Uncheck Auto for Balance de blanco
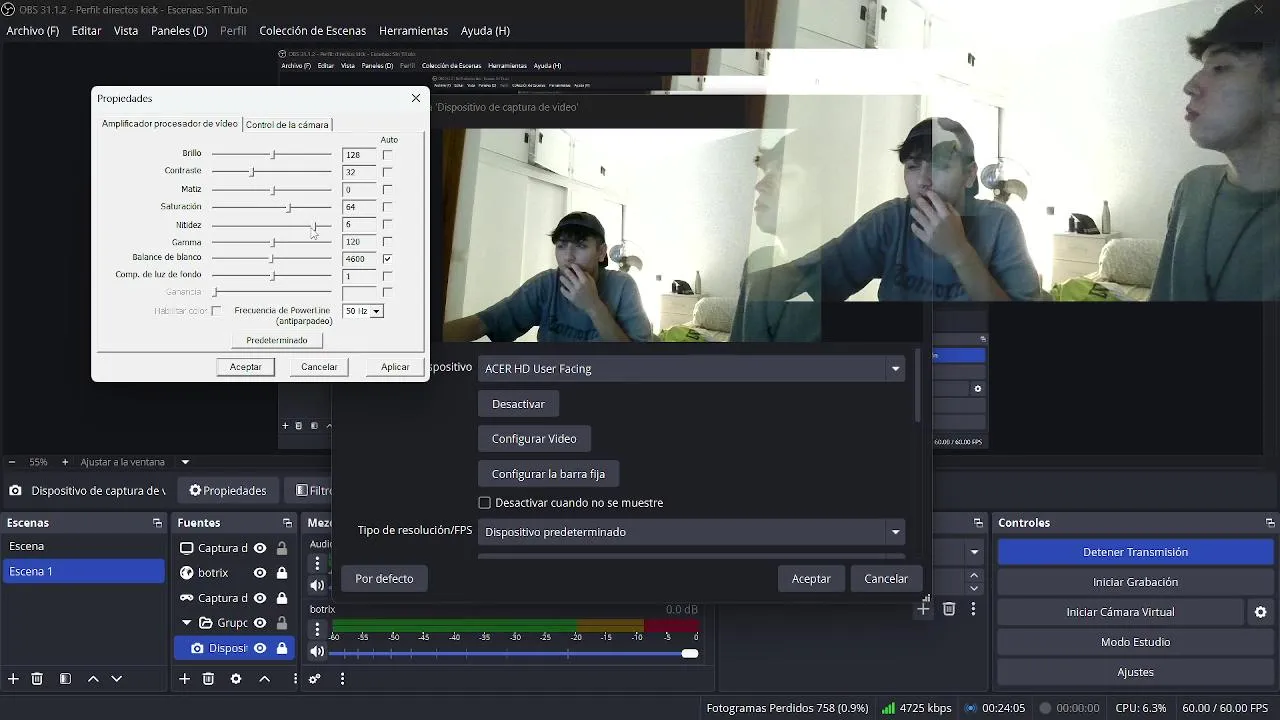The height and width of the screenshot is (720, 1280). pos(387,259)
